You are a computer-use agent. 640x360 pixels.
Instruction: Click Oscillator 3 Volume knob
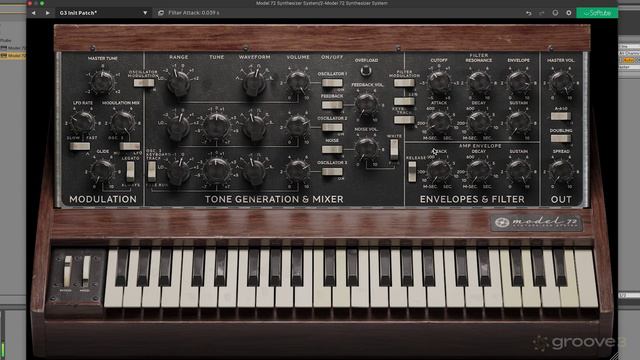(298, 170)
